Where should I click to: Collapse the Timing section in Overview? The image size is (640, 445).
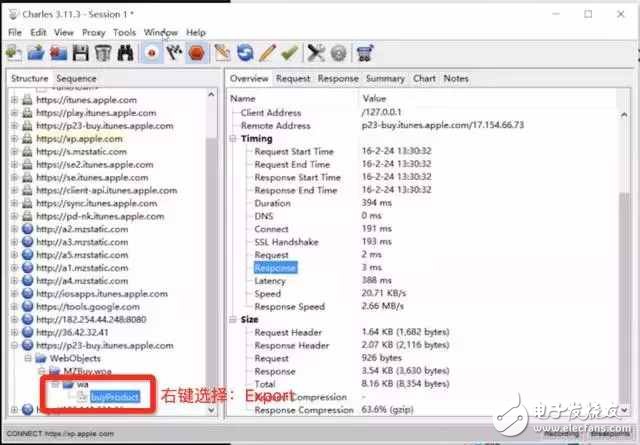pos(234,139)
